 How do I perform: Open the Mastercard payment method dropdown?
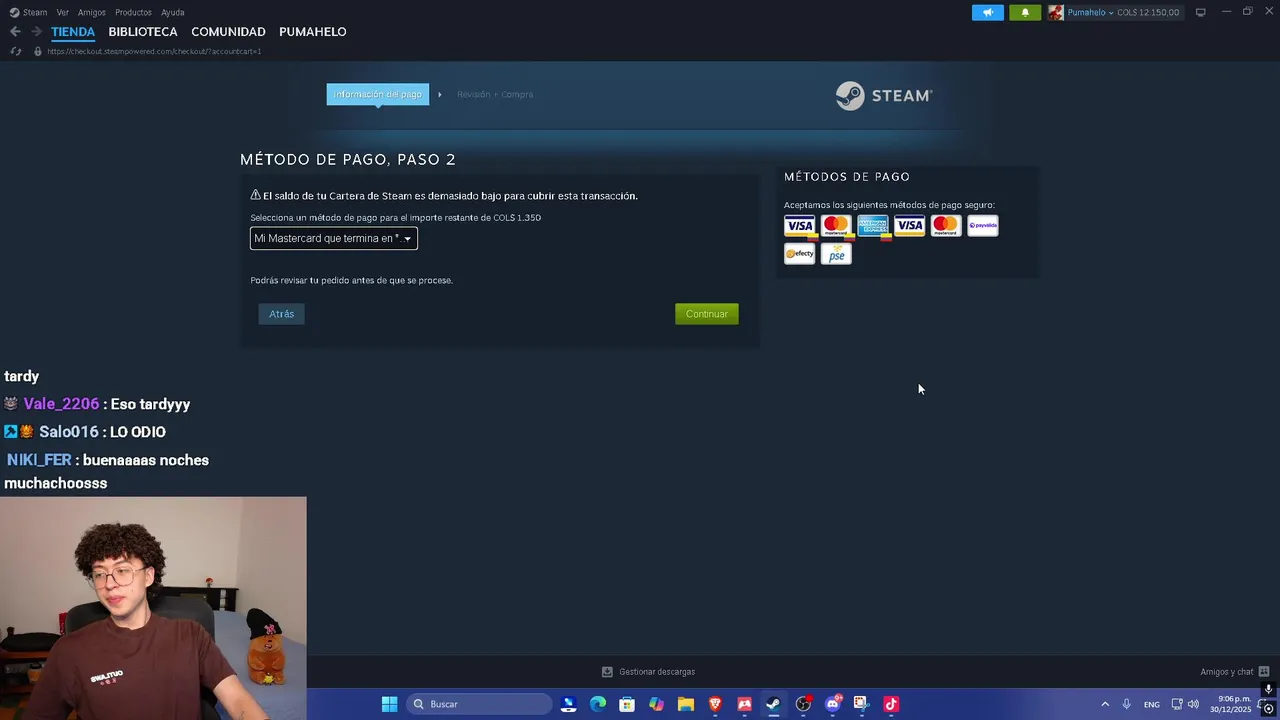click(334, 238)
